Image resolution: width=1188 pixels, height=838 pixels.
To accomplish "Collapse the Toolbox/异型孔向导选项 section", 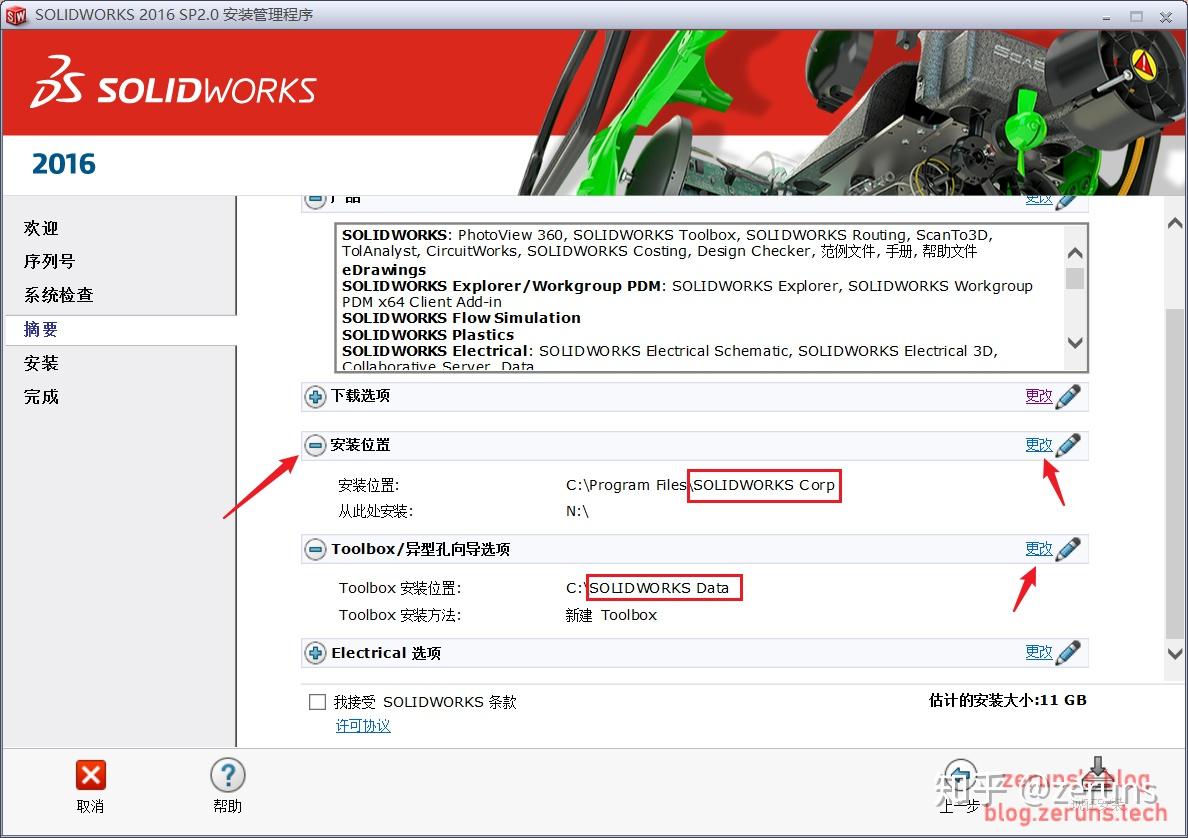I will click(314, 548).
